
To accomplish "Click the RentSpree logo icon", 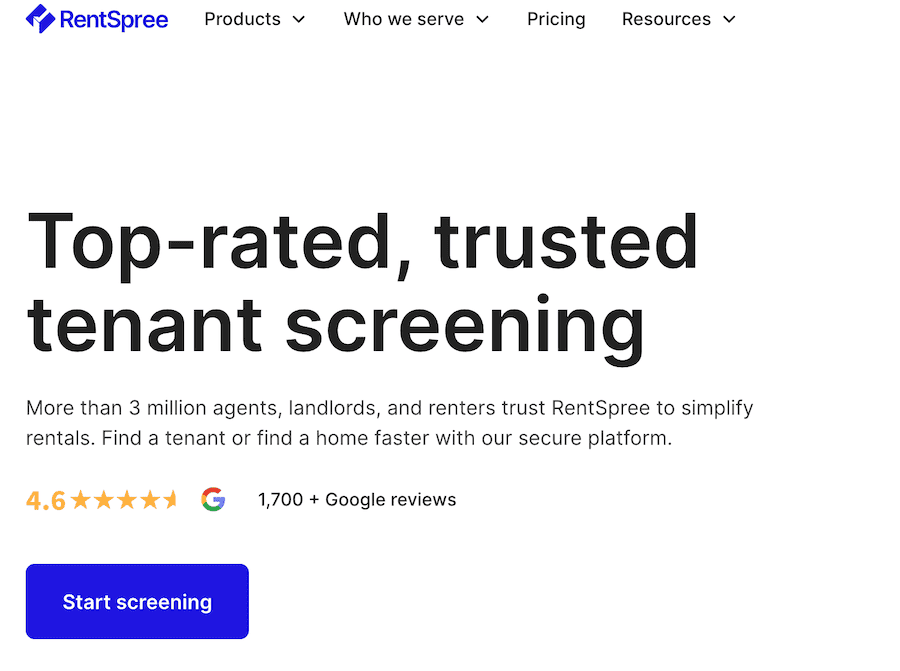I will (40, 18).
